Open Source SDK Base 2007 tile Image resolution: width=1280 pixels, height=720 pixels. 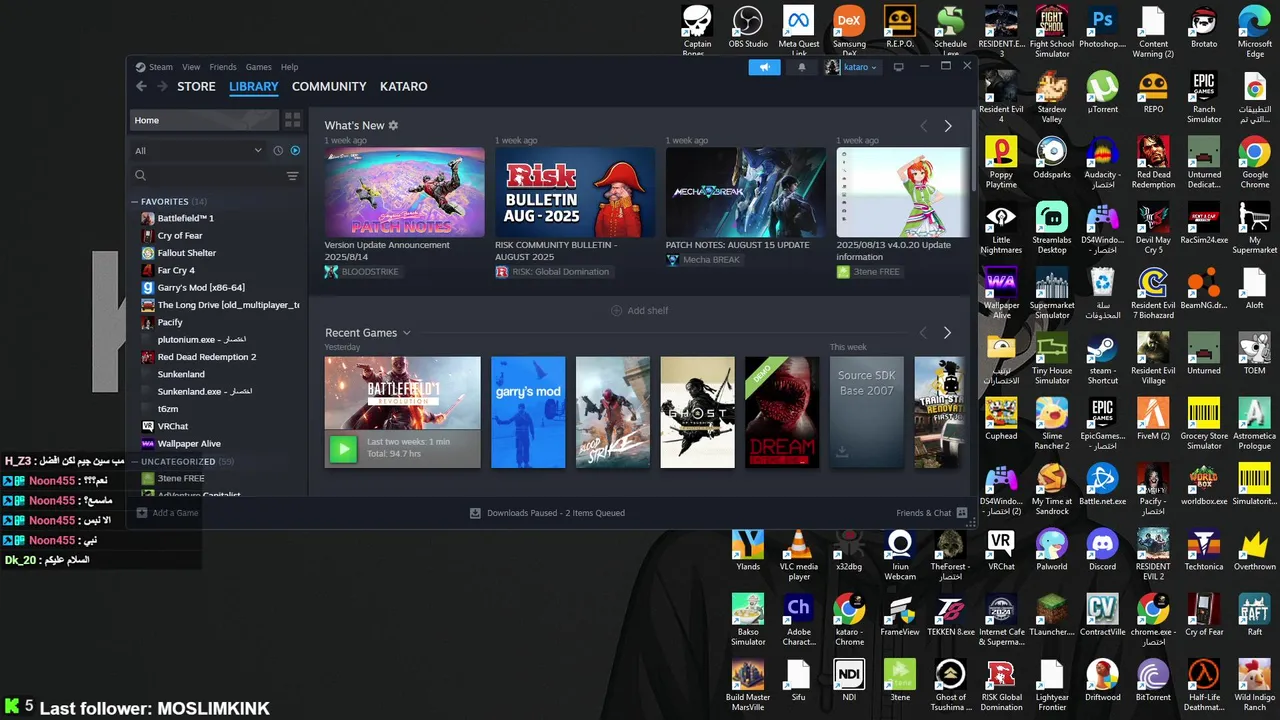coord(867,412)
